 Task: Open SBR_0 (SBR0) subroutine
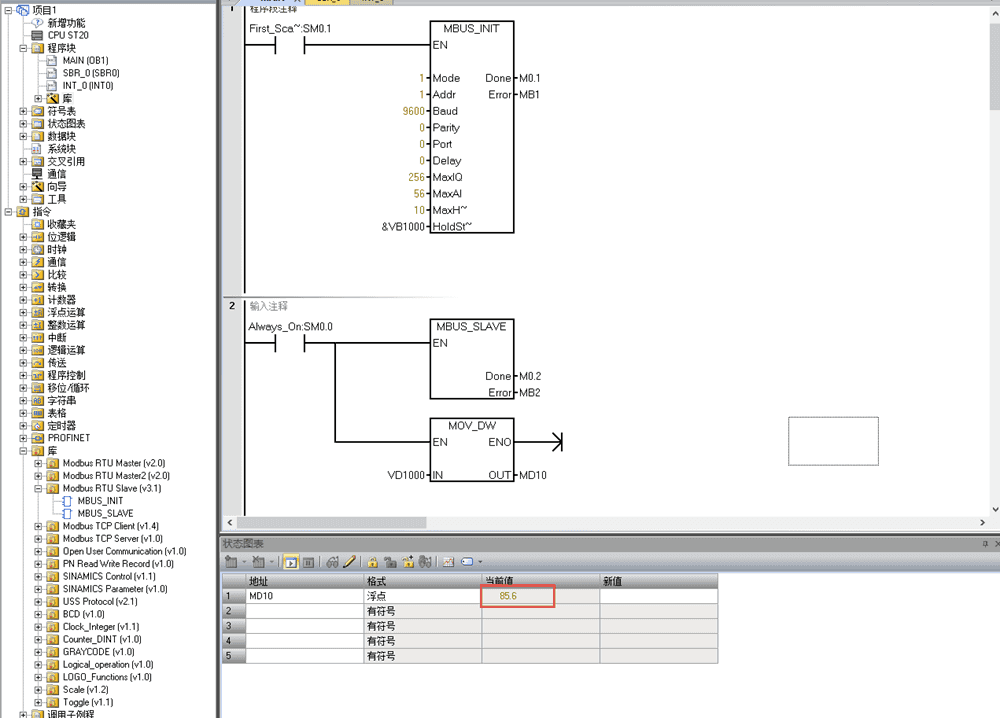point(90,73)
